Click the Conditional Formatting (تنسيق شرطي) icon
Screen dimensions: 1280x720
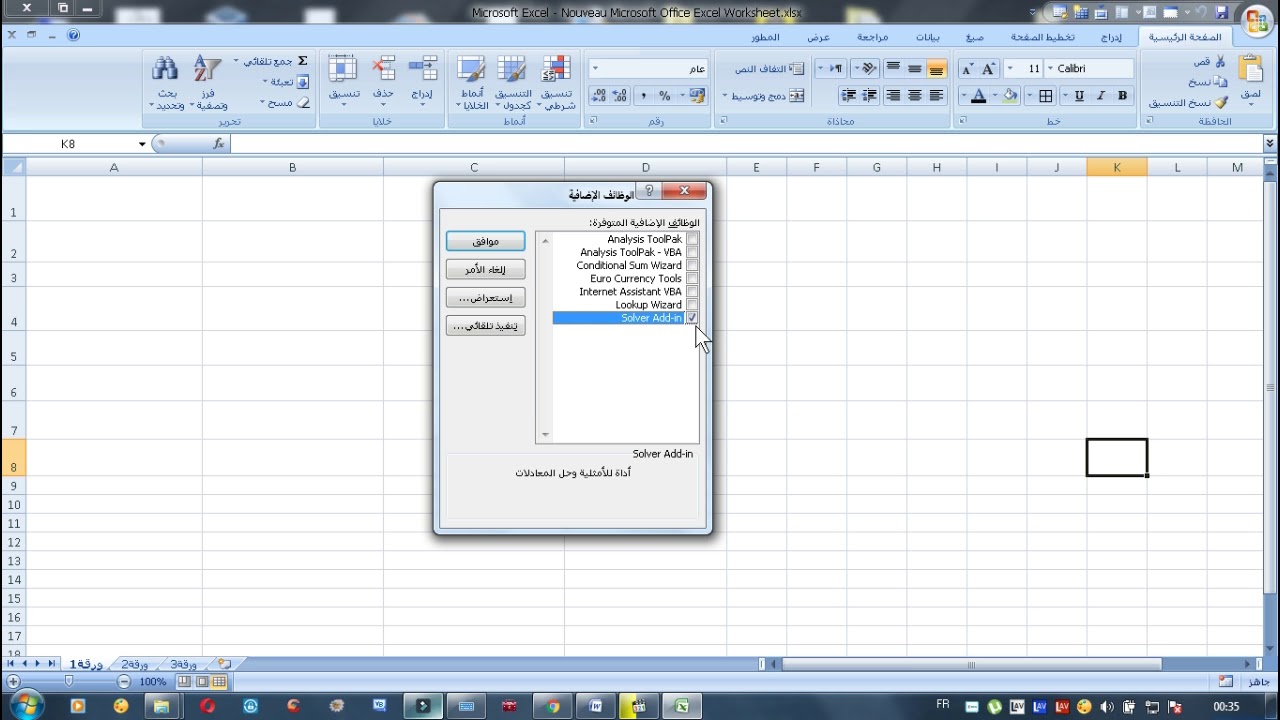[x=555, y=69]
